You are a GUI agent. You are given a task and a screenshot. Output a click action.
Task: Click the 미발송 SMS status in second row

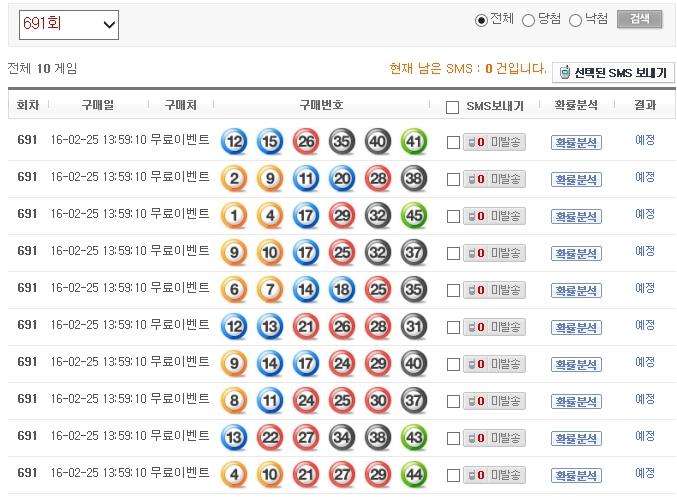click(x=494, y=180)
